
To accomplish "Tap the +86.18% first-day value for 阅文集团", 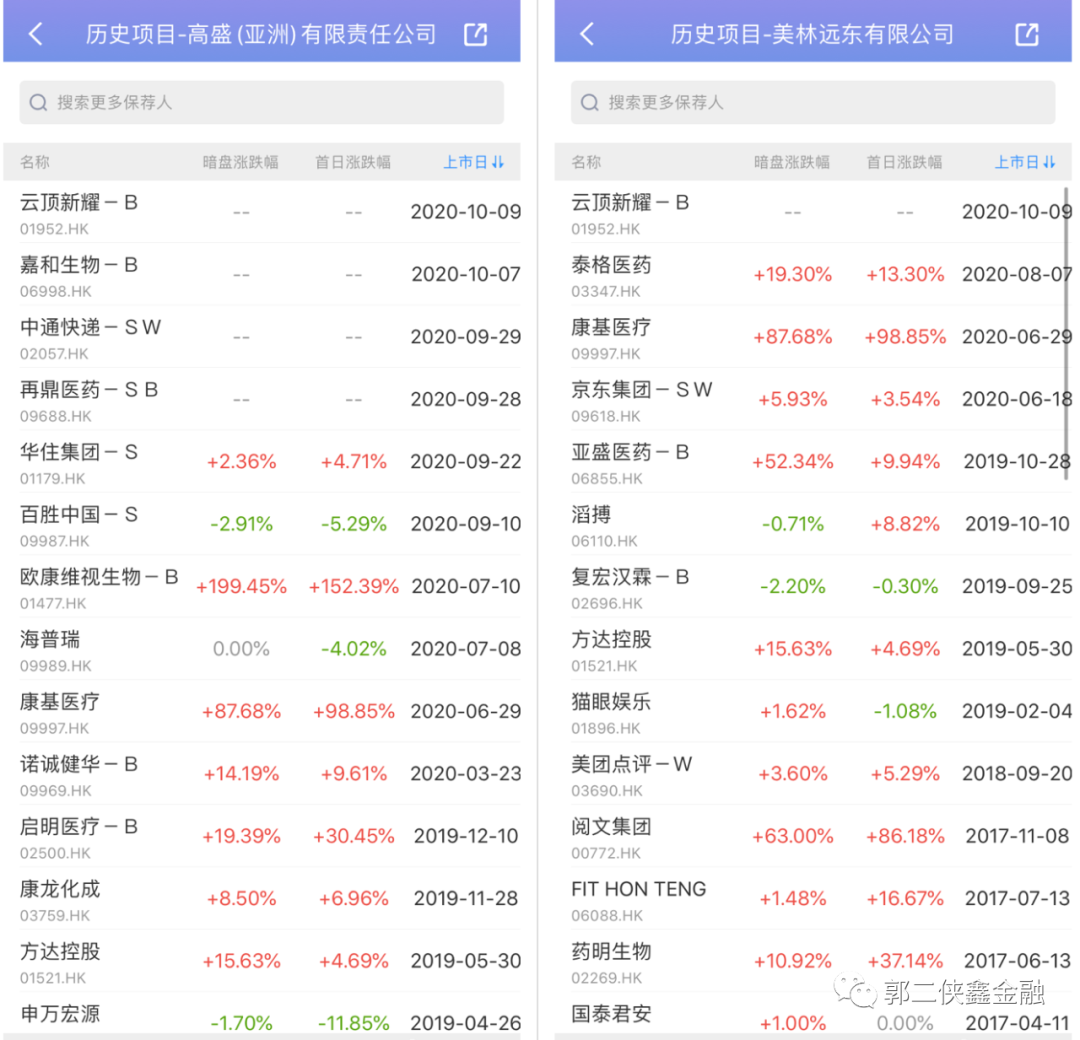I will pyautogui.click(x=905, y=836).
